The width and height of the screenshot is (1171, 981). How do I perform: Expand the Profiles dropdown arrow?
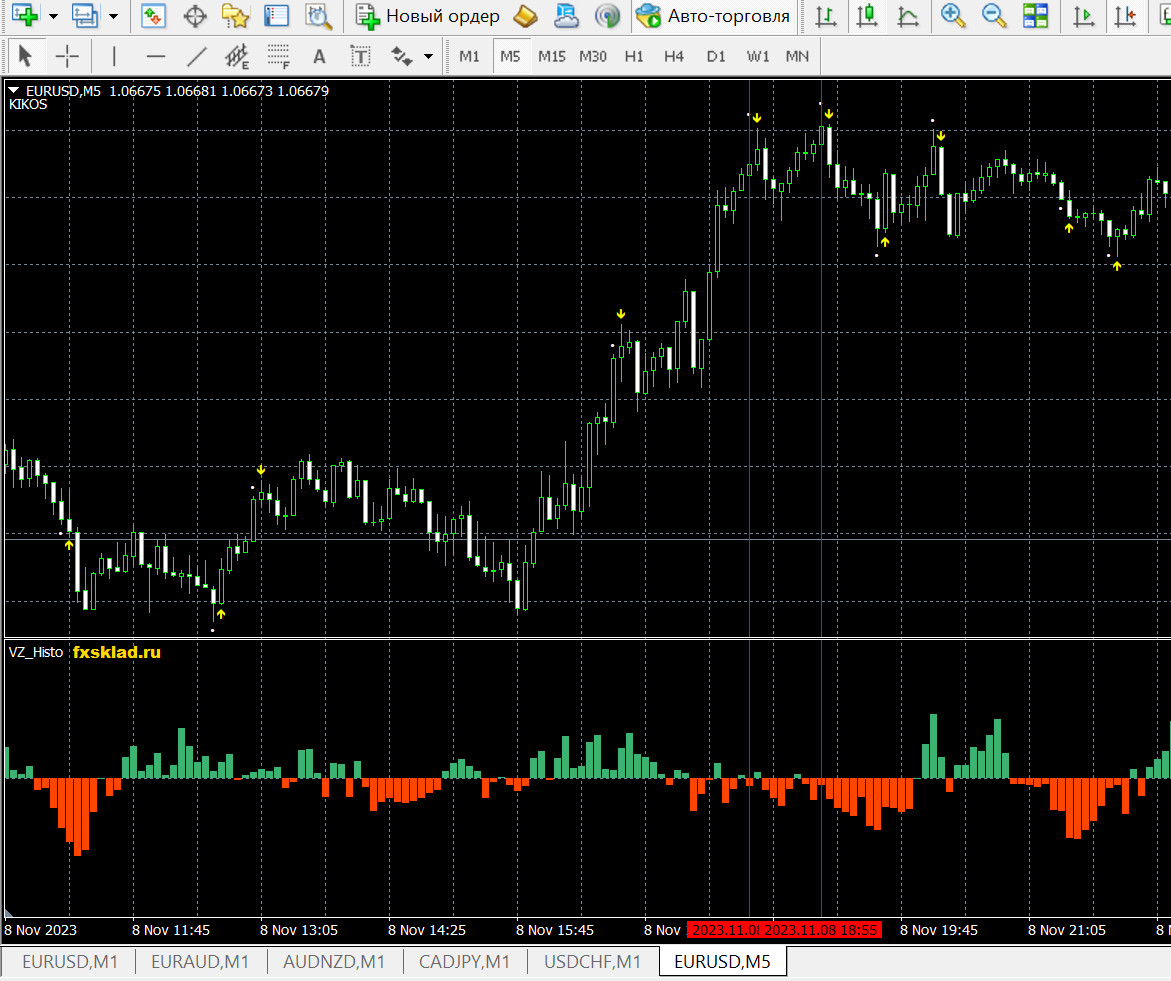(x=114, y=16)
